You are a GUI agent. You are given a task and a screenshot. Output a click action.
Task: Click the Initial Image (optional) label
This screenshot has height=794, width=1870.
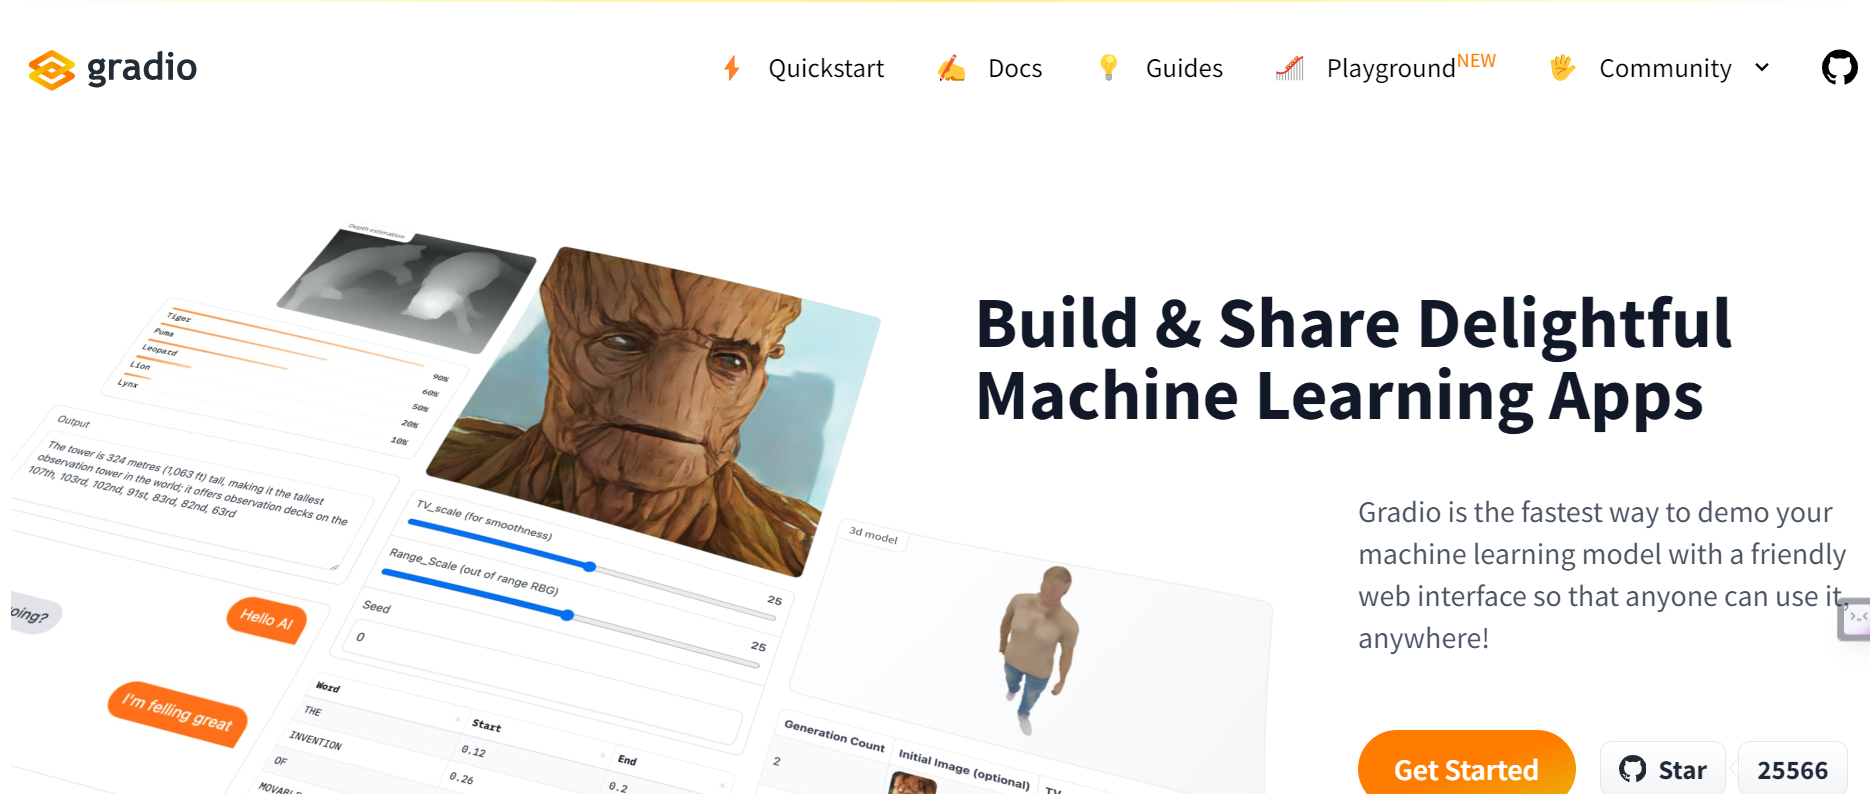pos(963,768)
